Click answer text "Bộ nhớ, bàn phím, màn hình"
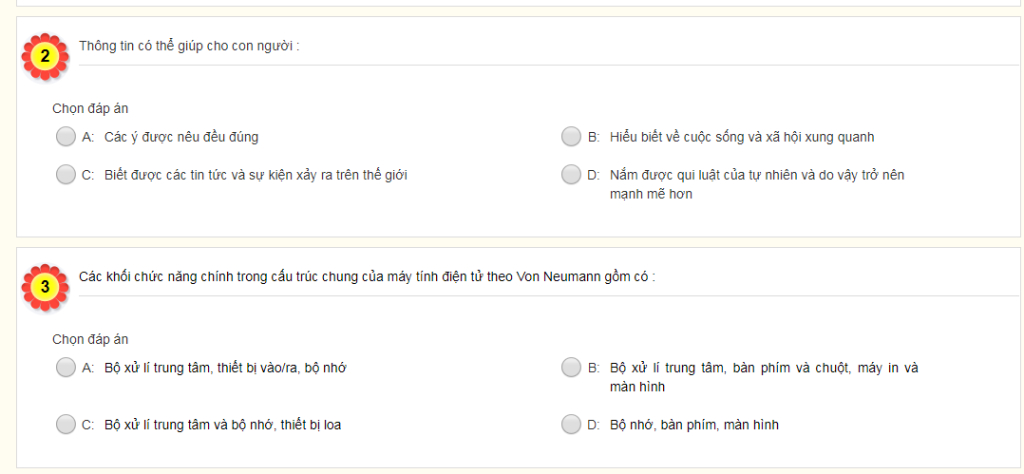The image size is (1024, 474). (693, 424)
